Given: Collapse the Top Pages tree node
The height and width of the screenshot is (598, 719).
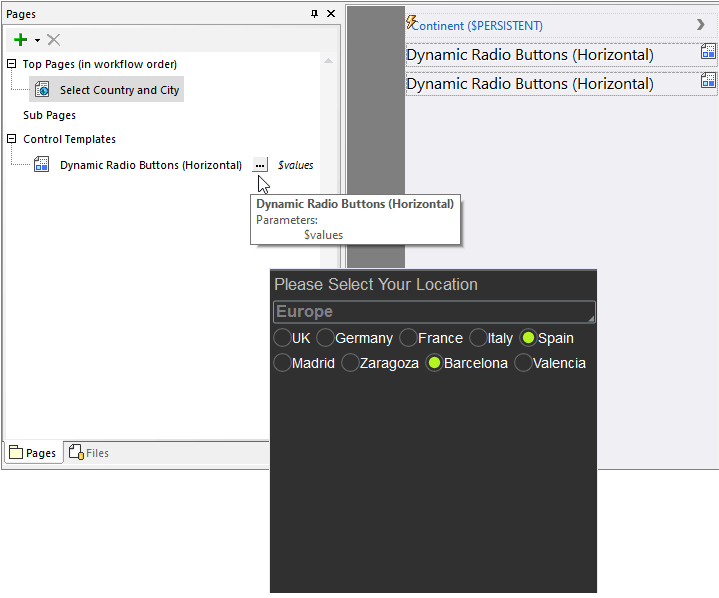Looking at the screenshot, I should pos(12,64).
